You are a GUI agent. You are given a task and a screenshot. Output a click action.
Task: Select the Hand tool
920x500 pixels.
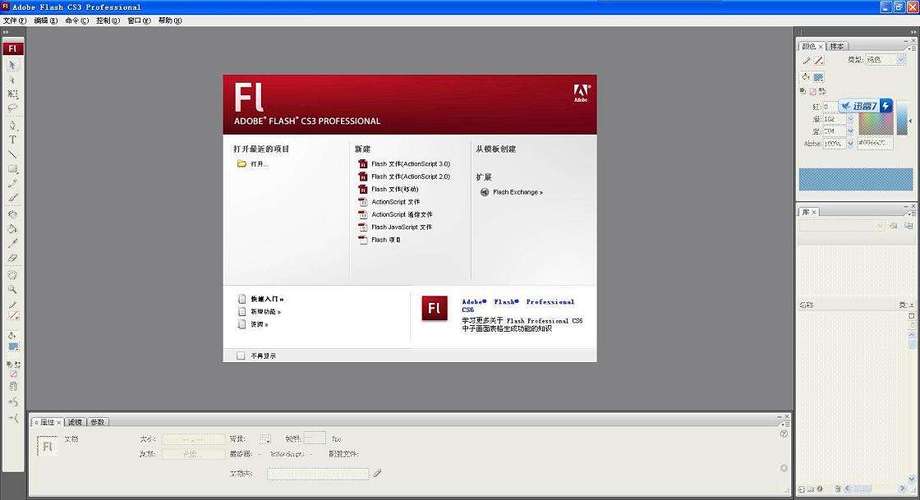tap(12, 275)
